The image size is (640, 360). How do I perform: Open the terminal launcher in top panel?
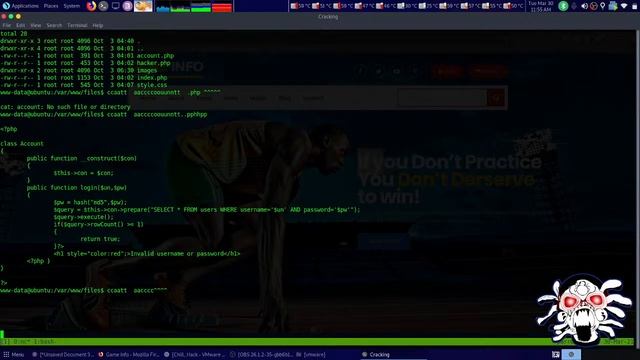click(x=103, y=6)
